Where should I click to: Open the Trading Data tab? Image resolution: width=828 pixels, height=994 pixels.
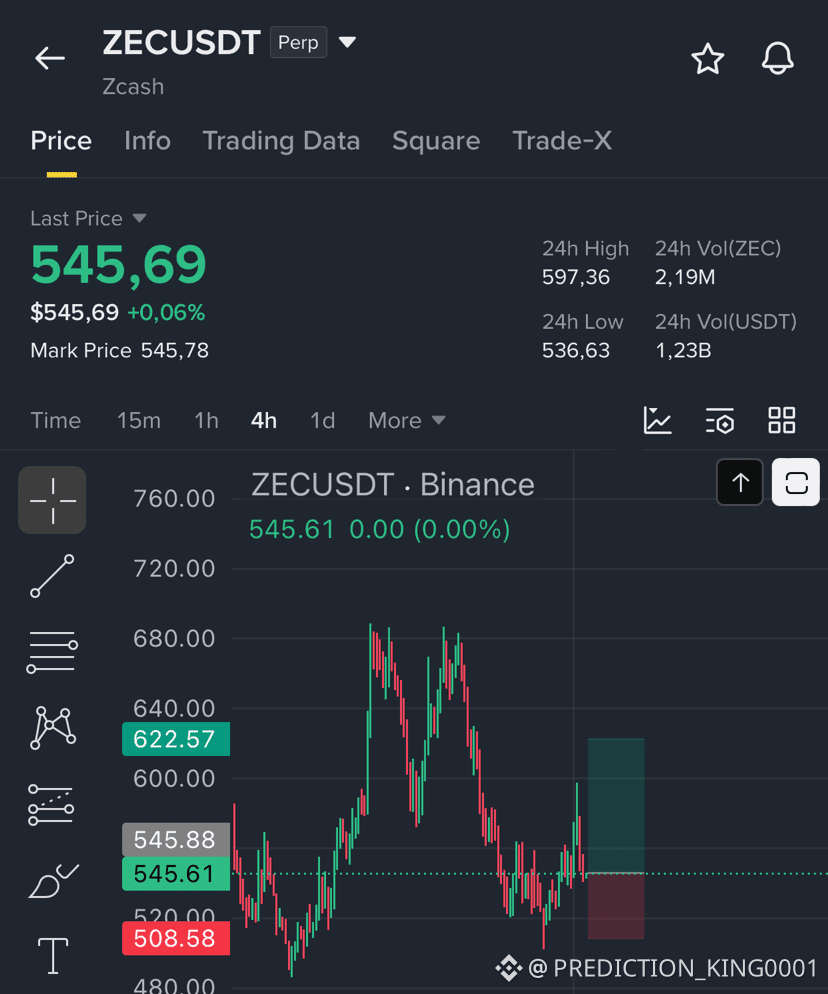281,141
